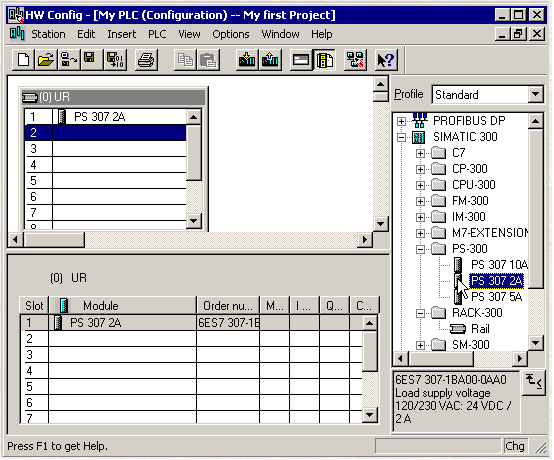Click the Slot column header

(x=34, y=306)
